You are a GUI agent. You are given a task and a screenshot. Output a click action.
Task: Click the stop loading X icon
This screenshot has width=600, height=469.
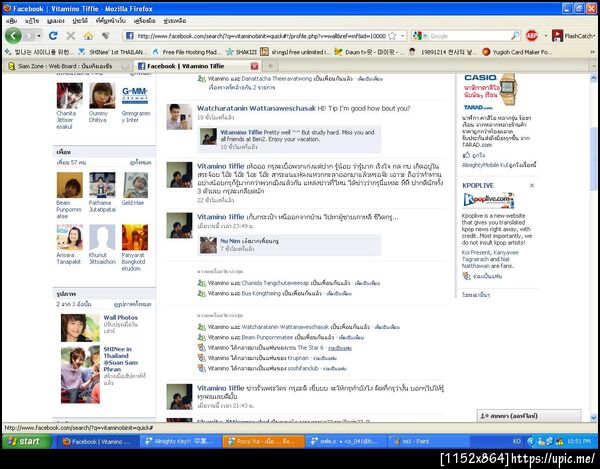pos(71,36)
